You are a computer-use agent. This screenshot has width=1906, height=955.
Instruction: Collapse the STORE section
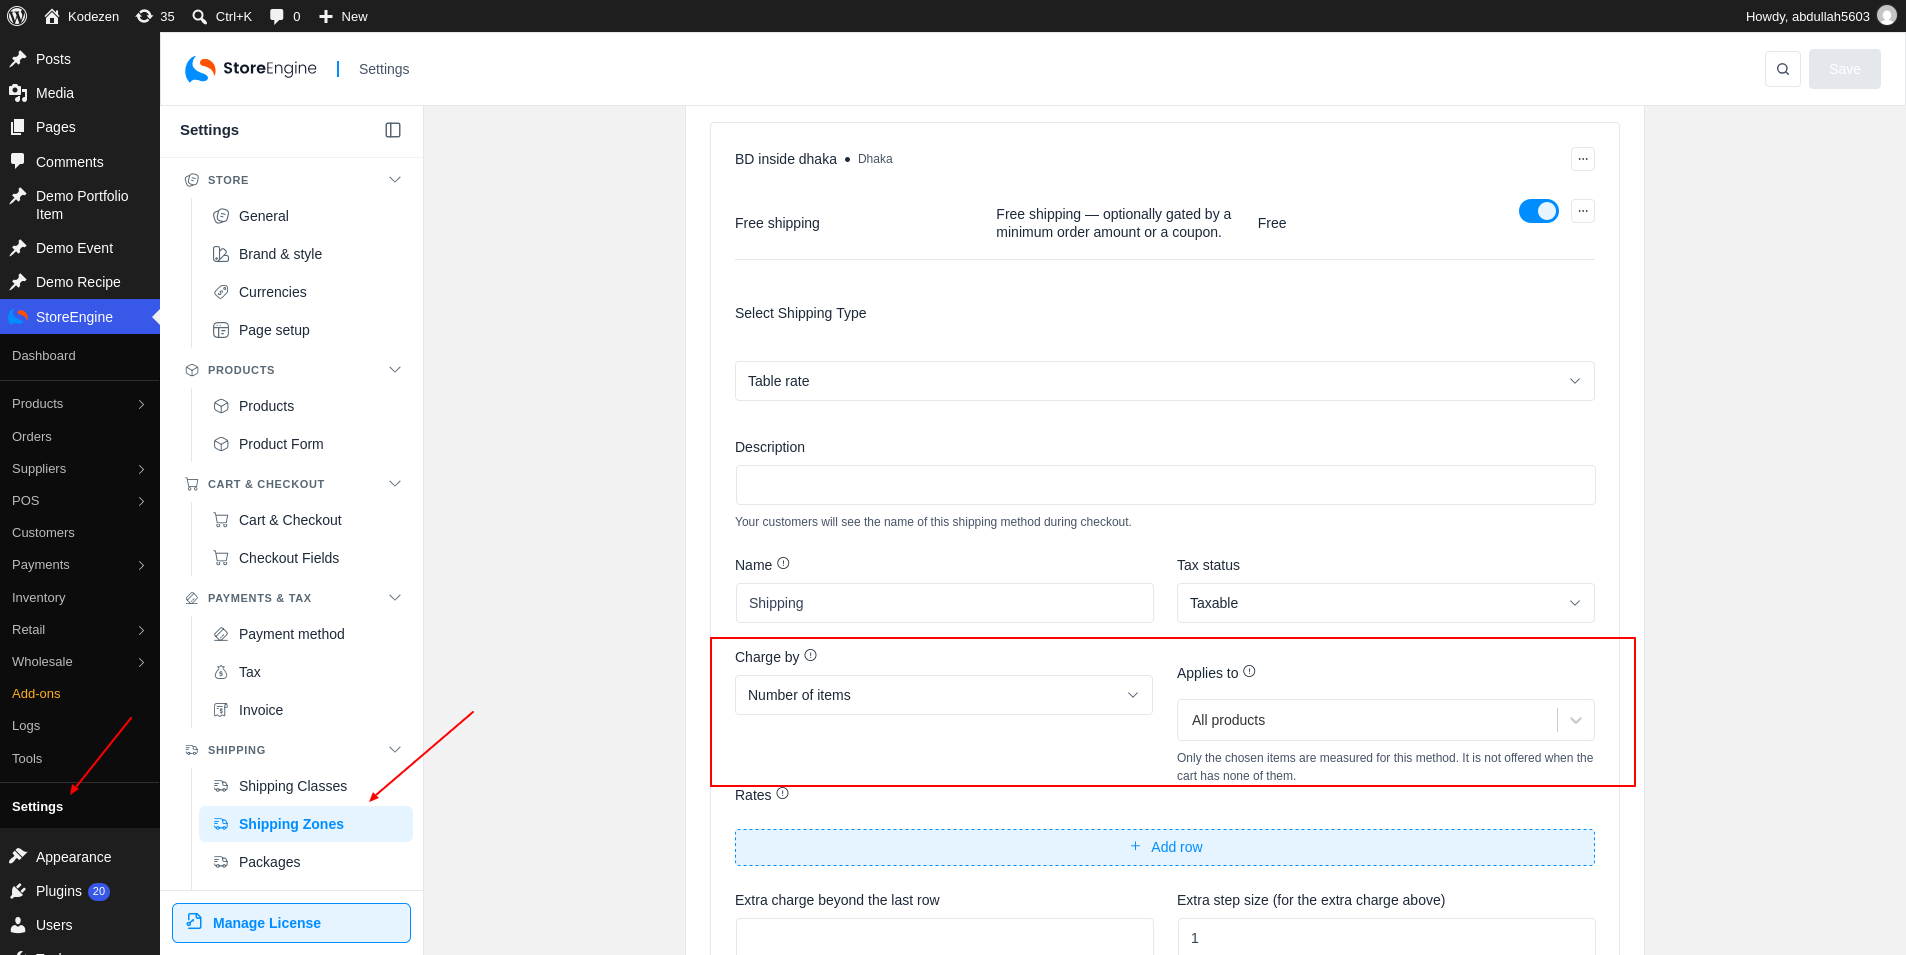(395, 180)
